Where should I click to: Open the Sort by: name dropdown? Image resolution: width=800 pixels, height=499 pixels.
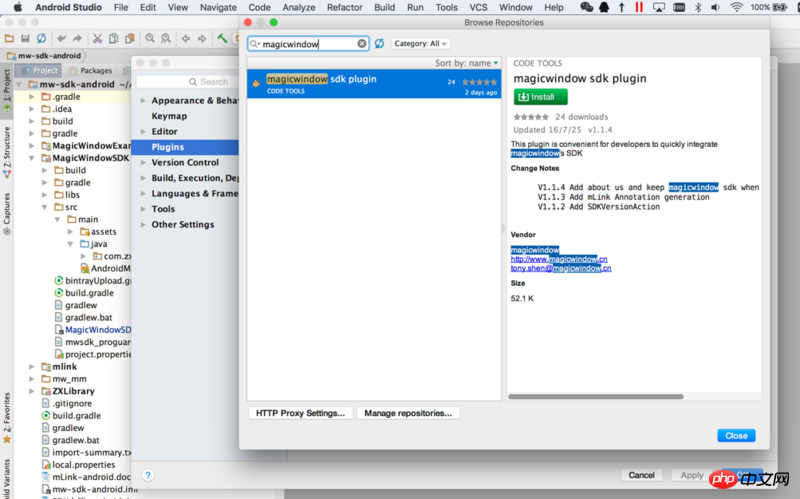click(466, 63)
